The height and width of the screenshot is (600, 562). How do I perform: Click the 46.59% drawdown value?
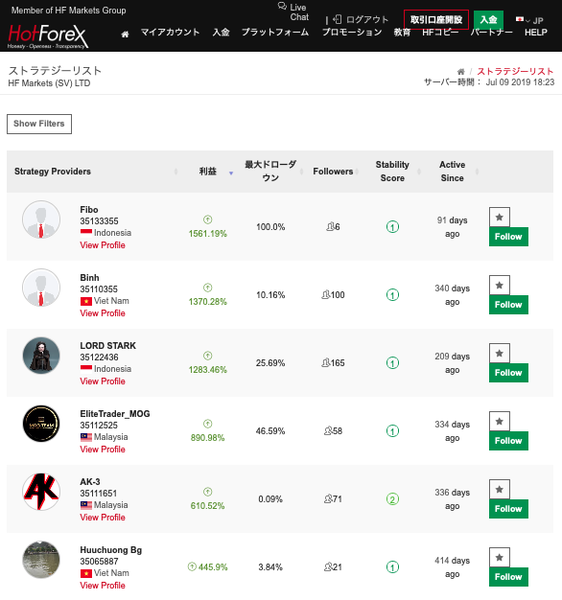pos(270,431)
